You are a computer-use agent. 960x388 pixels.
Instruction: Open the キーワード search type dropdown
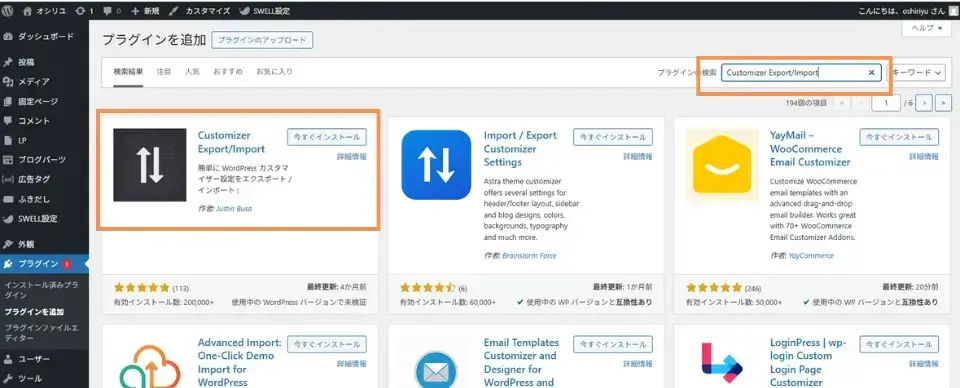coord(918,73)
